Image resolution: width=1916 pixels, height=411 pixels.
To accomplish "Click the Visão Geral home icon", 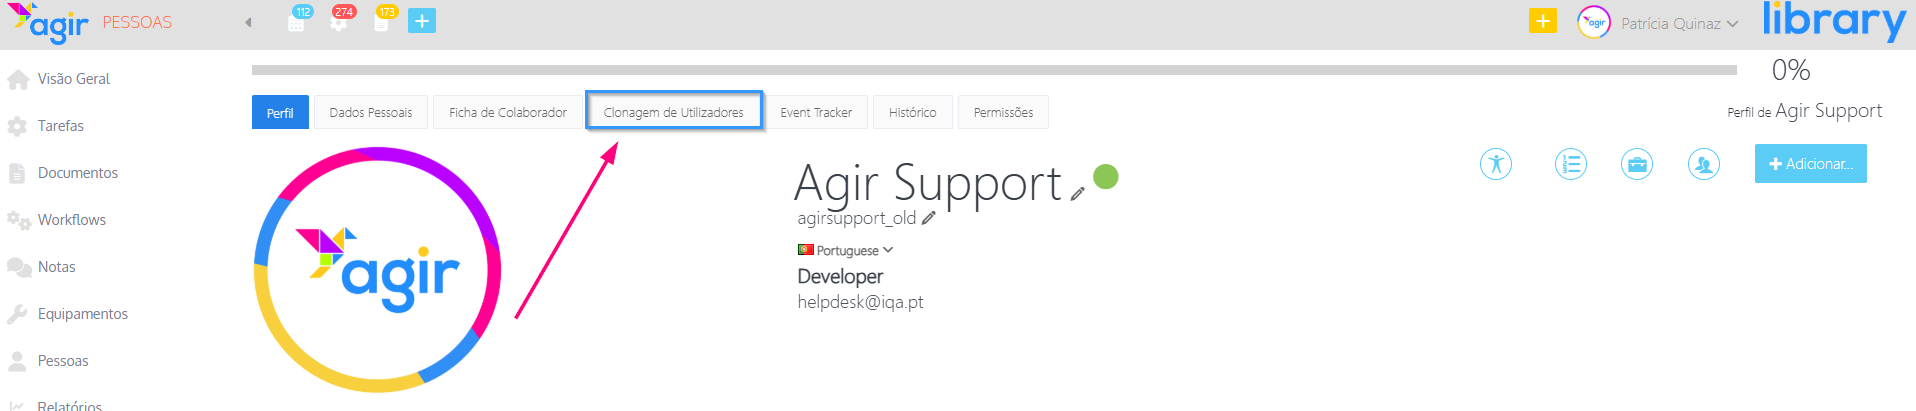I will pos(18,79).
